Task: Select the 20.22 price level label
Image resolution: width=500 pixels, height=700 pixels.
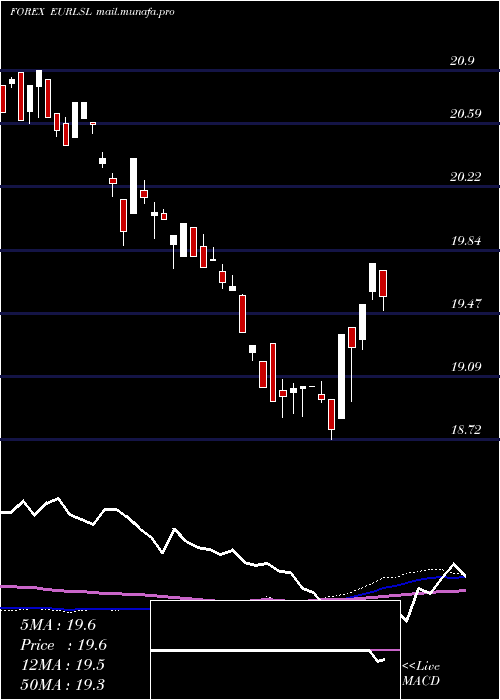Action: tap(466, 177)
